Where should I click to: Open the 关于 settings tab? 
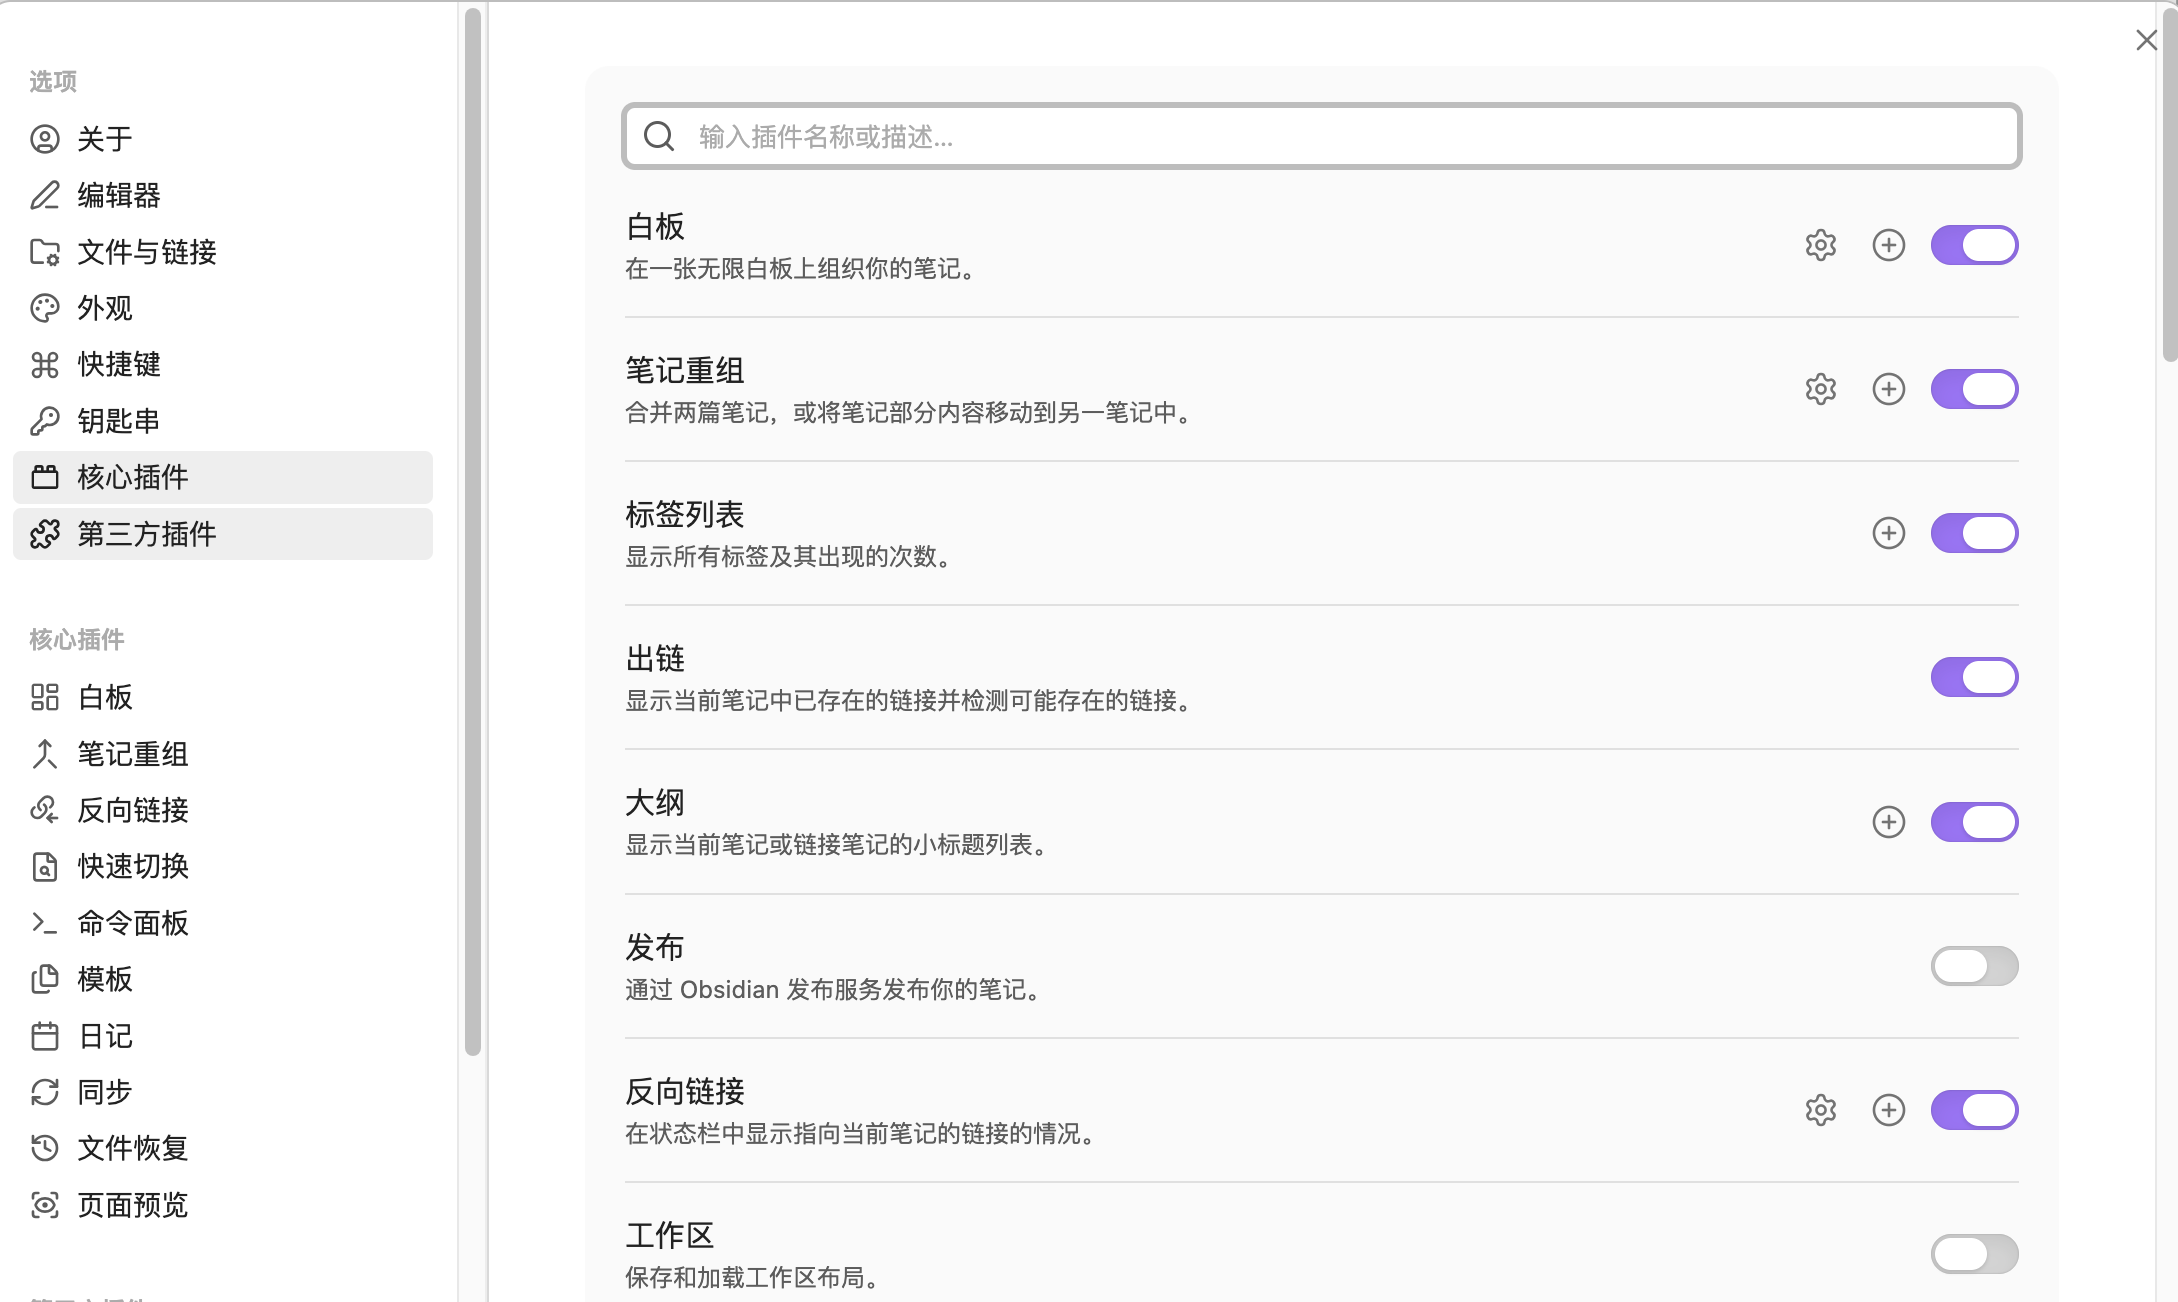tap(223, 139)
